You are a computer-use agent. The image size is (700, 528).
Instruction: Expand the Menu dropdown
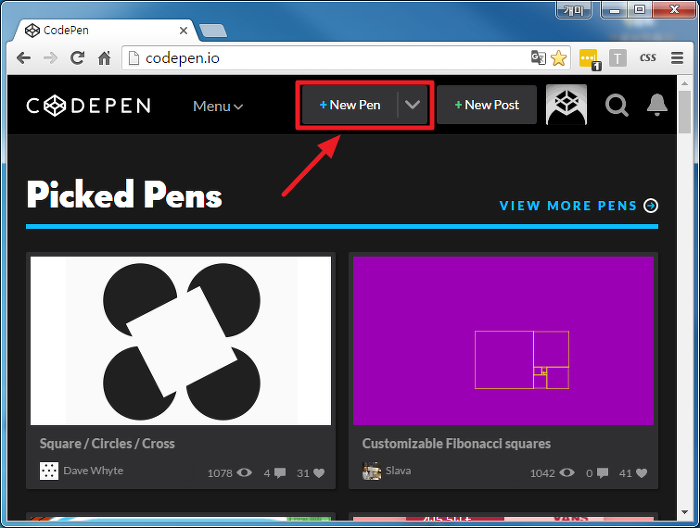[218, 106]
